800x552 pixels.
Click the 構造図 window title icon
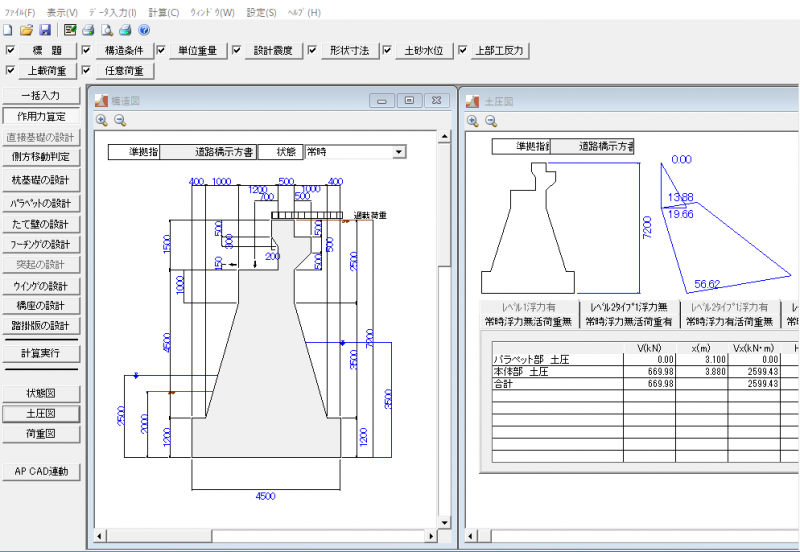coord(102,101)
